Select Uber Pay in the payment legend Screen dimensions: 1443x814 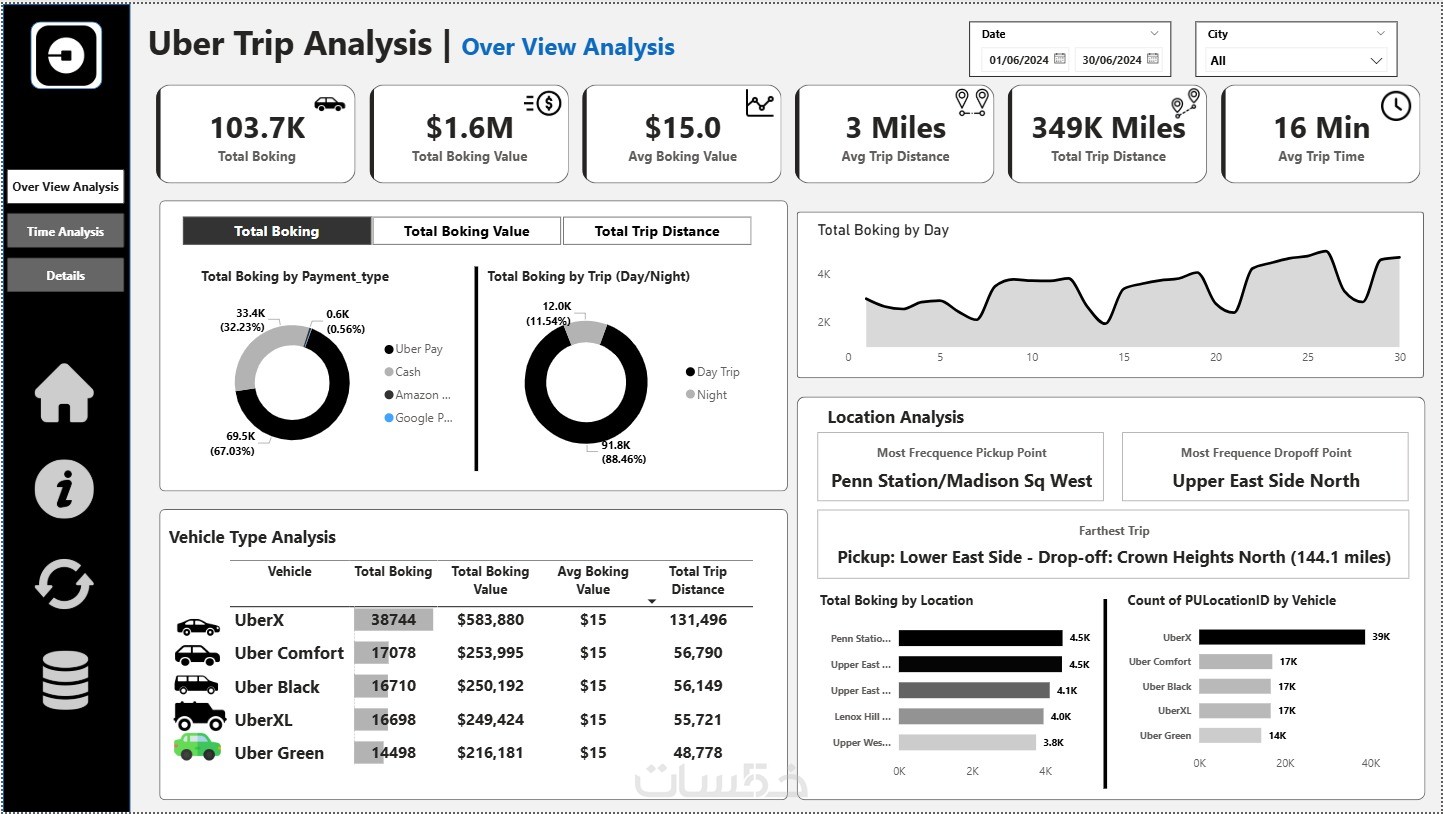click(413, 349)
